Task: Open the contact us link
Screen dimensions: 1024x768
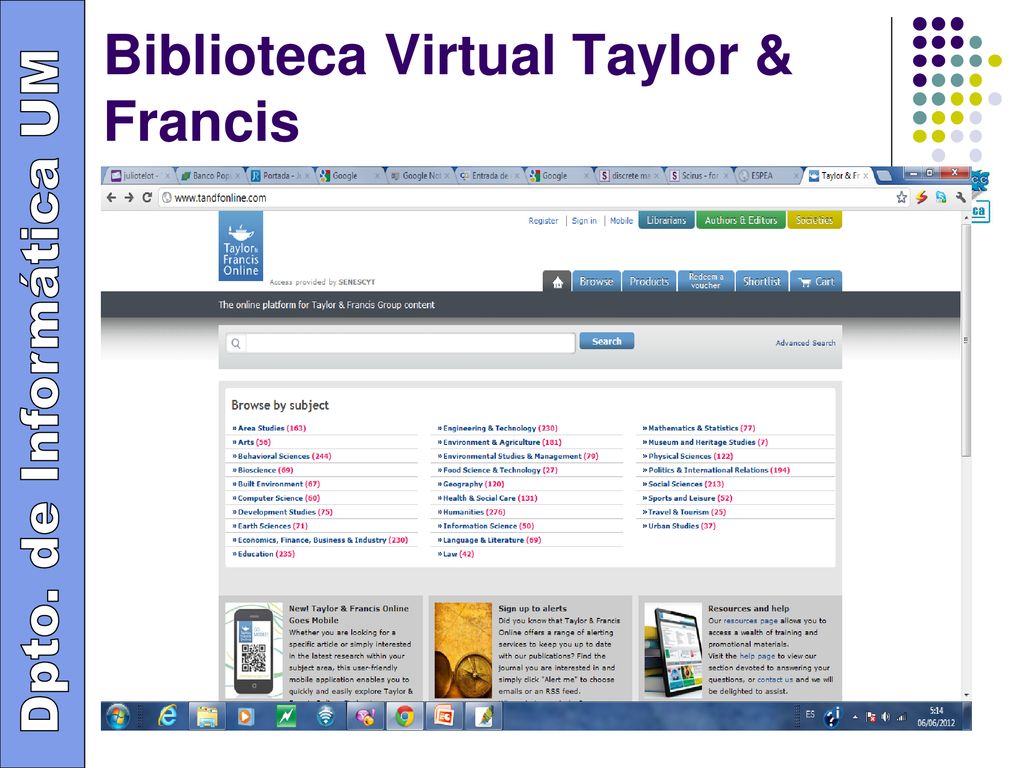Action: click(x=775, y=680)
